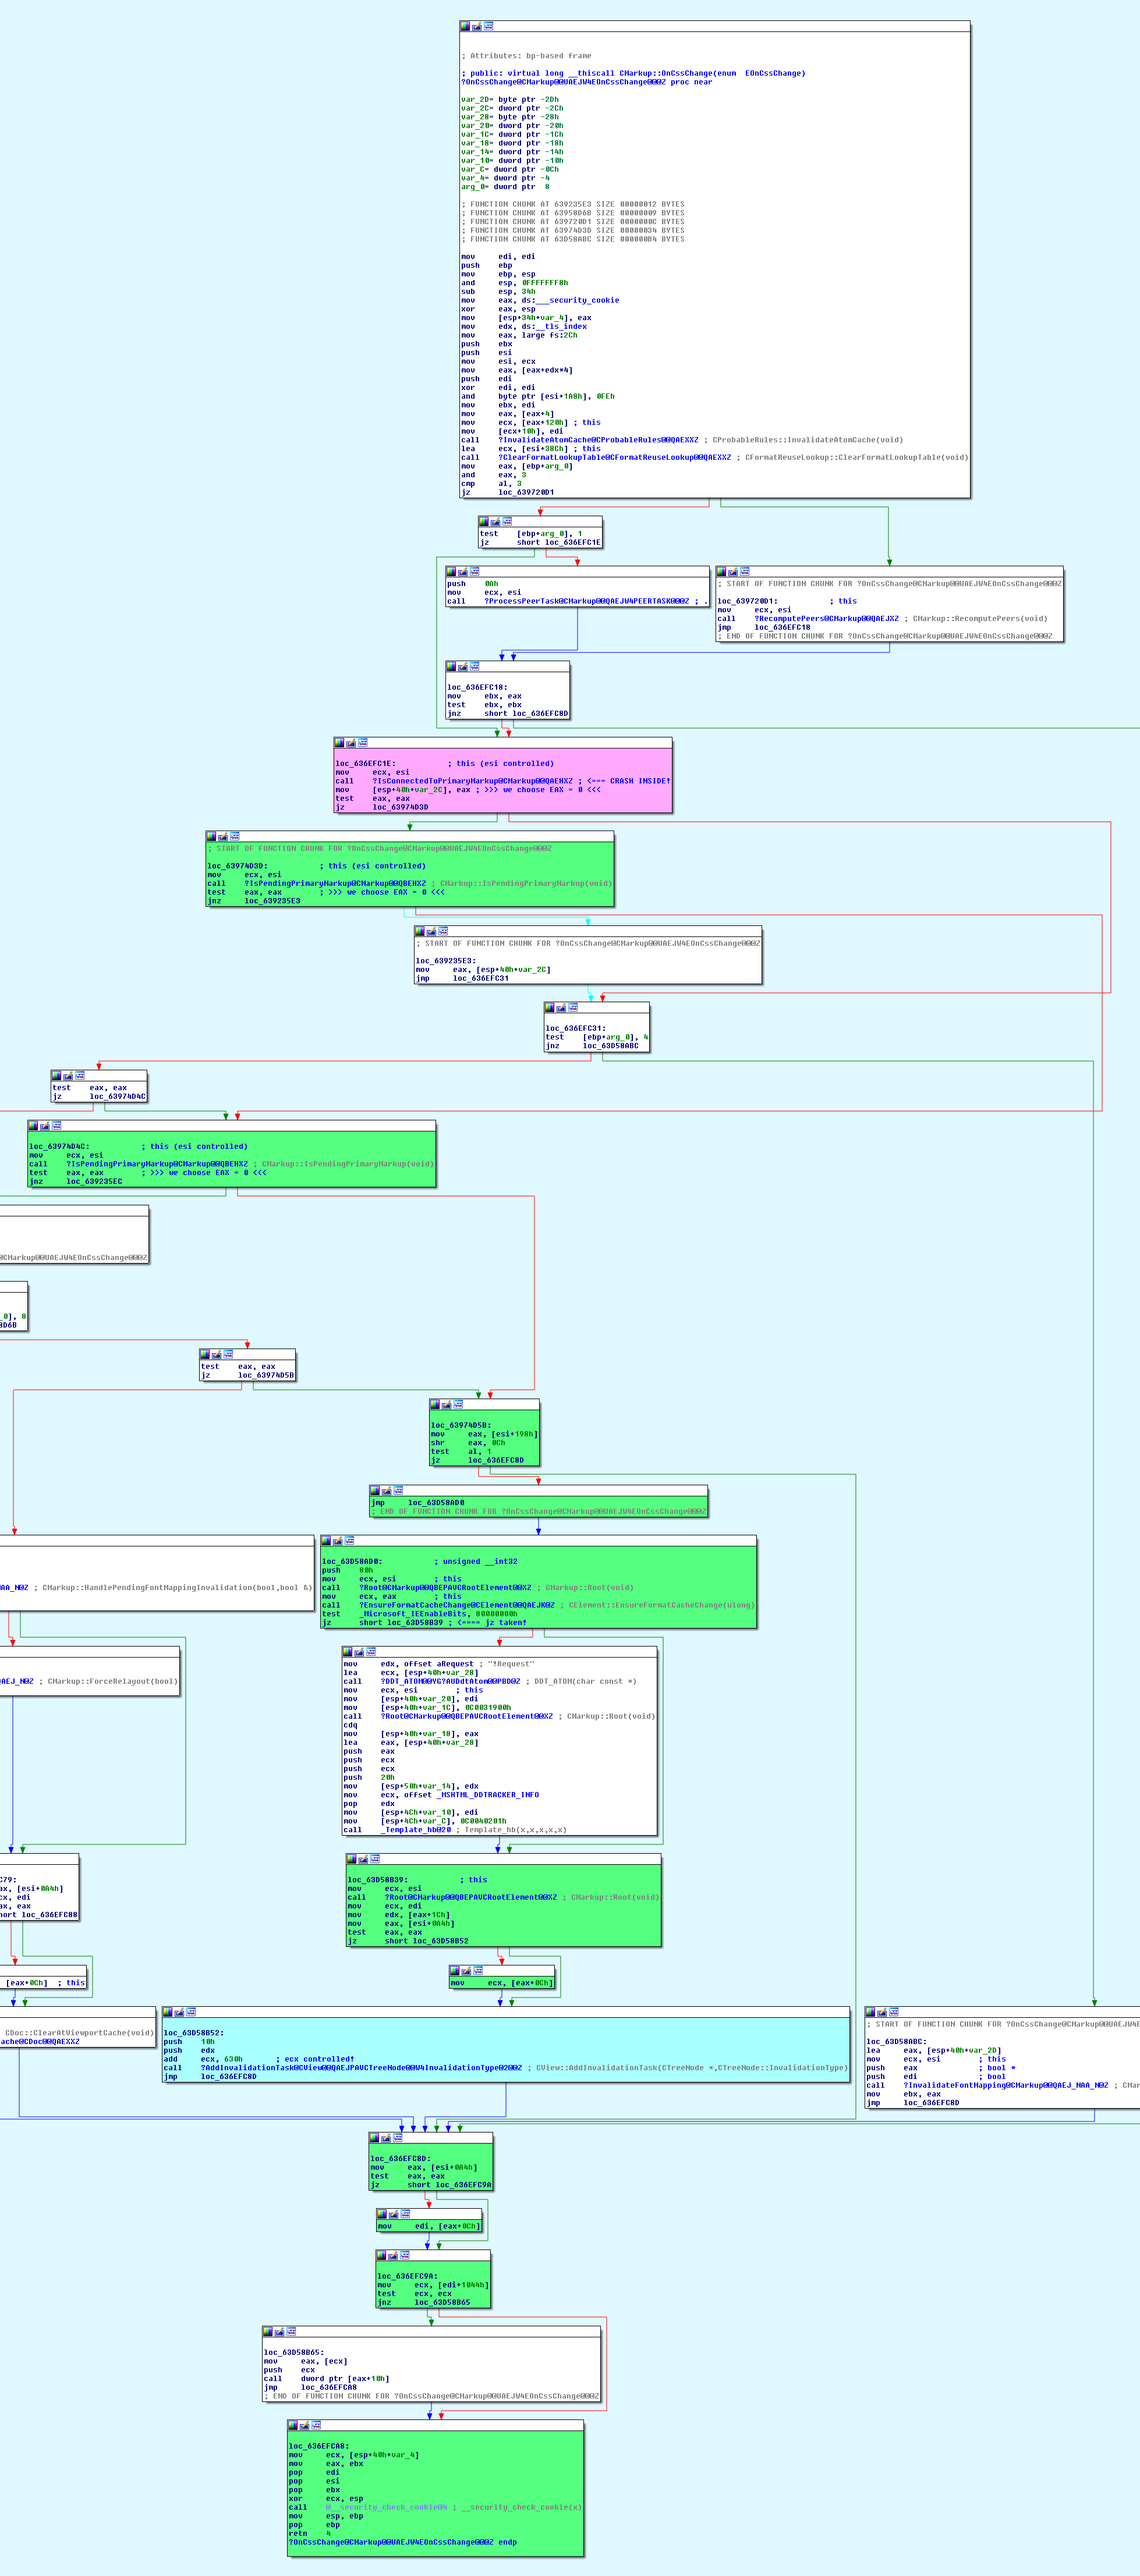Click the InvalidateAtomCache call line
The image size is (1140, 2576).
pyautogui.click(x=682, y=440)
